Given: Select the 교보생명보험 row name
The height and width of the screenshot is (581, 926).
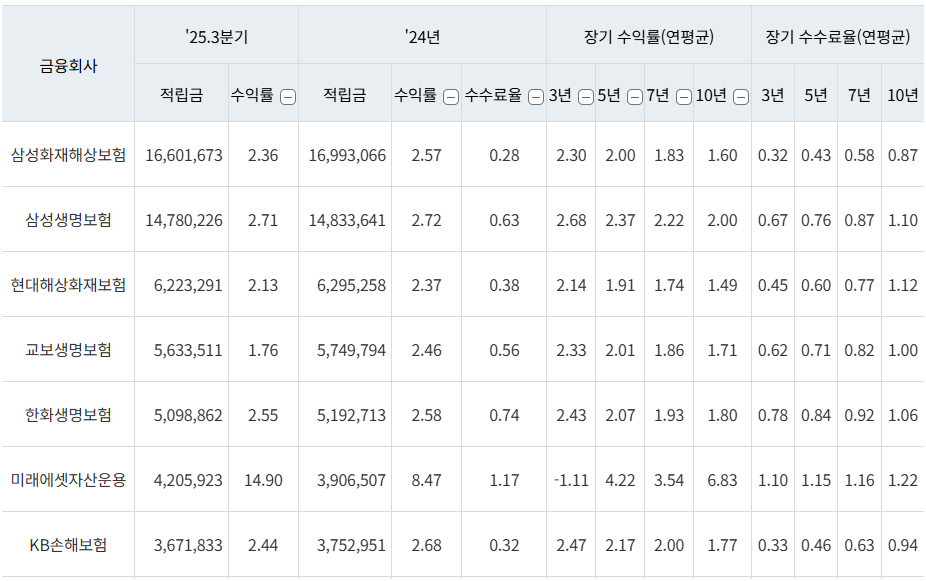Looking at the screenshot, I should tap(69, 350).
